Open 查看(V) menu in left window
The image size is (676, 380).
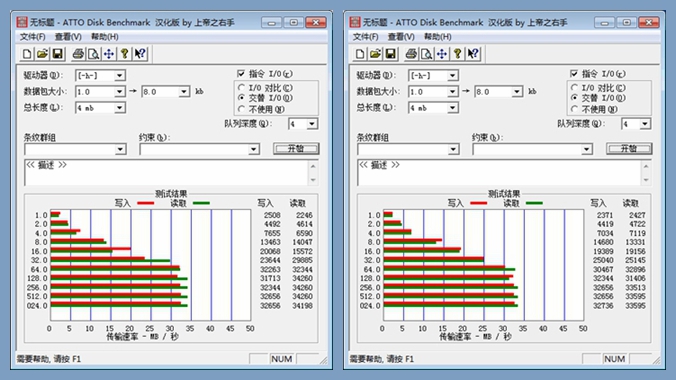click(x=68, y=37)
